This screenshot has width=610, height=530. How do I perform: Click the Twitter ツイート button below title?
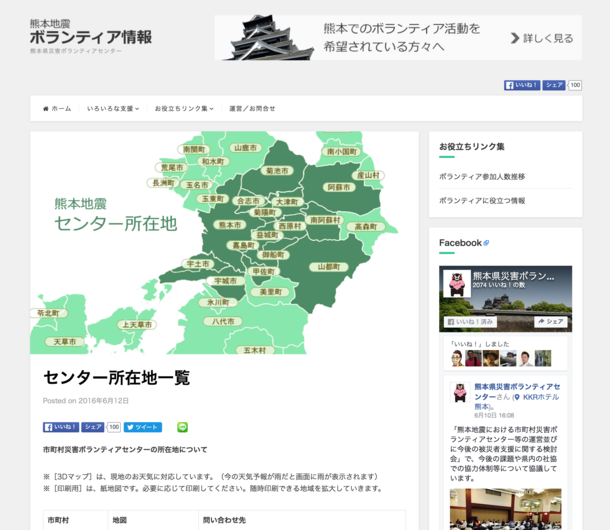pos(143,427)
